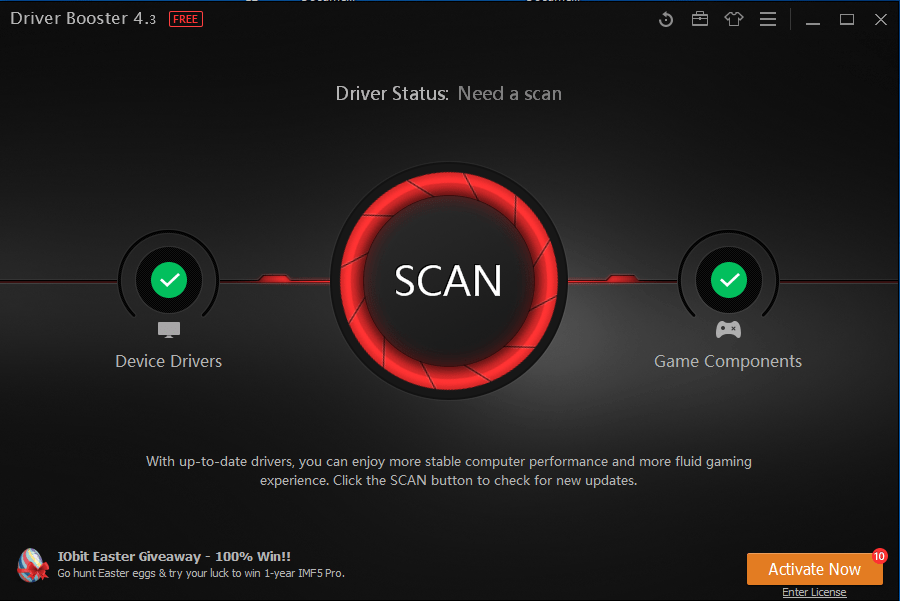The width and height of the screenshot is (900, 601).
Task: Select the green checkmark above Device Drivers
Action: coord(168,280)
